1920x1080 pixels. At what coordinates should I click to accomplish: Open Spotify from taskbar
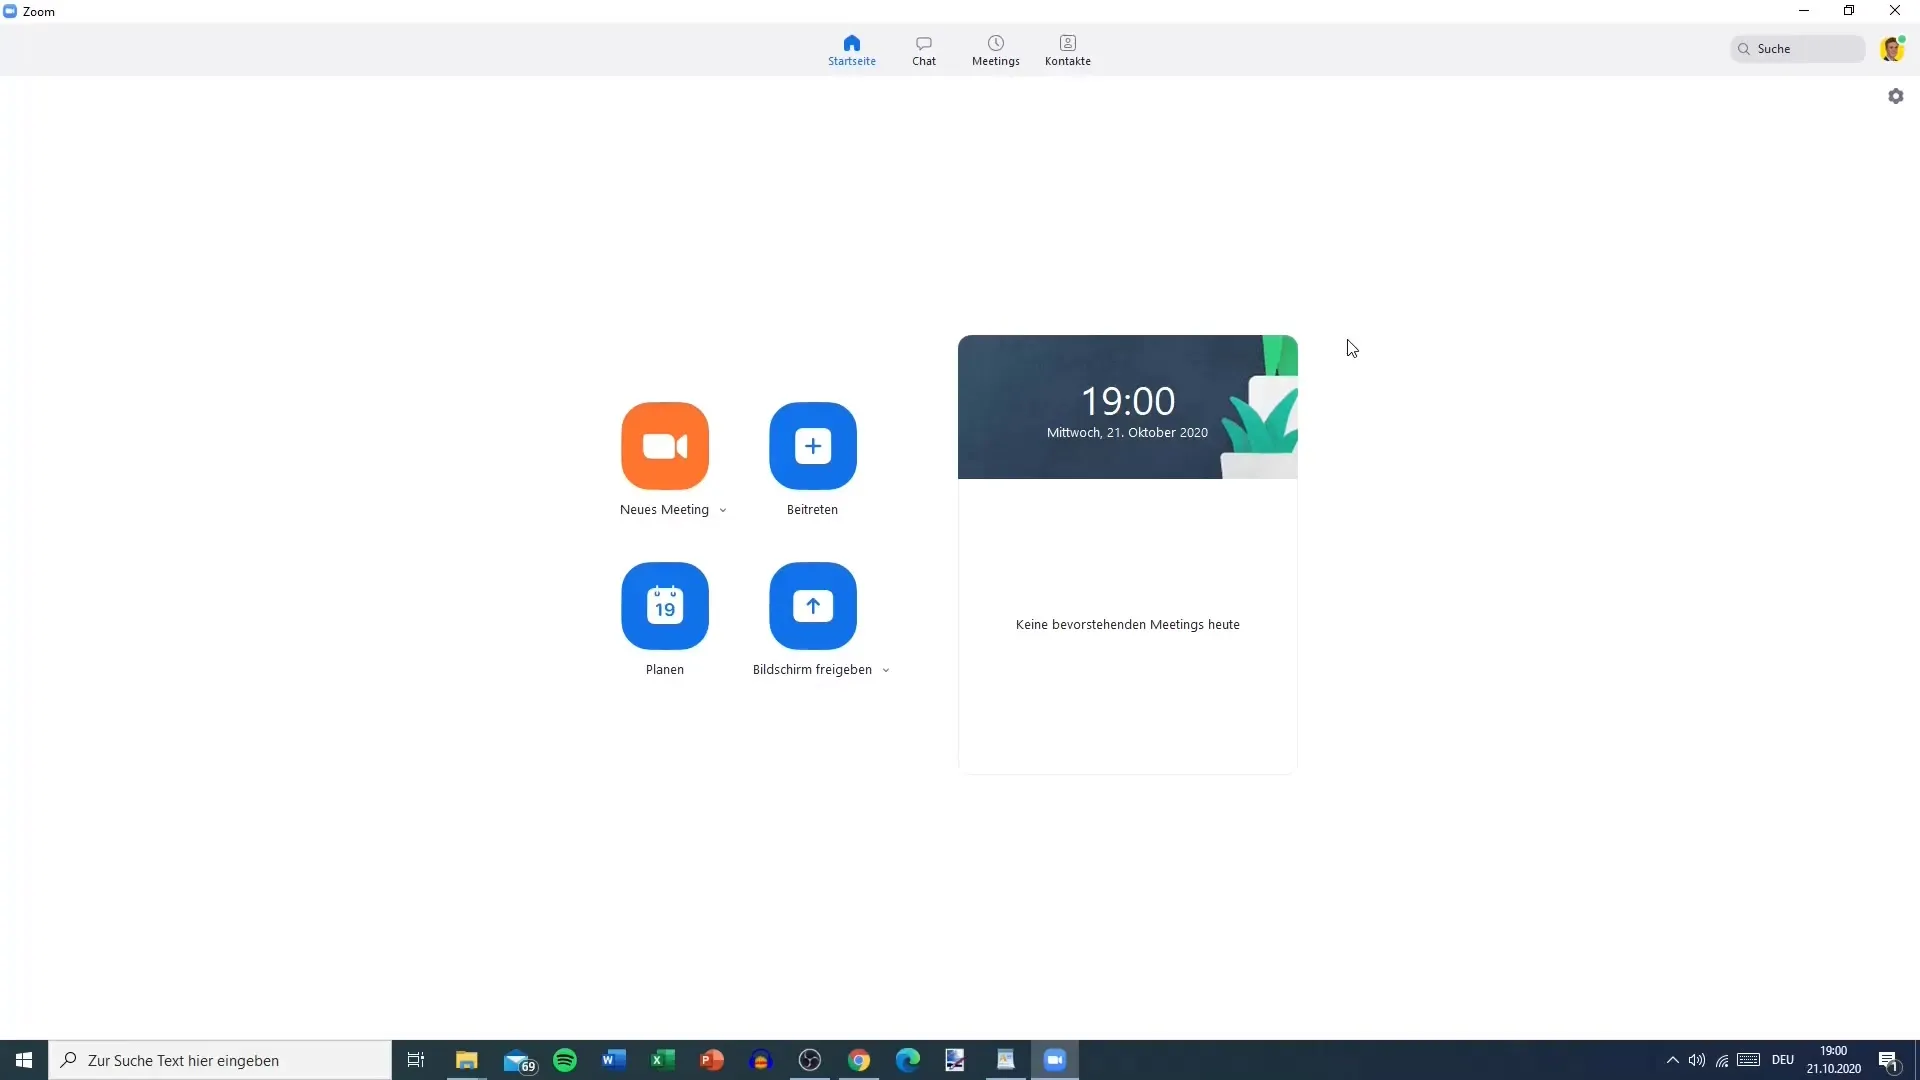564,1060
